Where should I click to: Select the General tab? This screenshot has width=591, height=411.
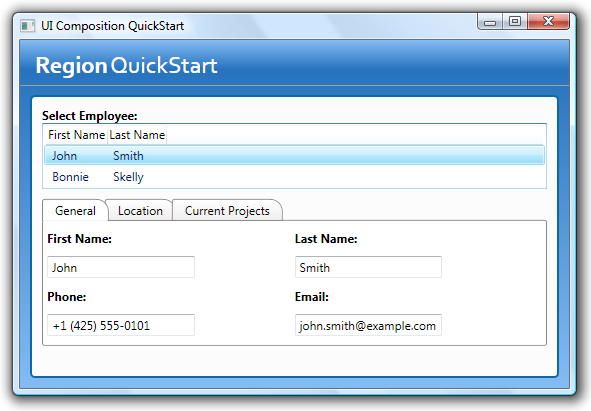pos(75,210)
